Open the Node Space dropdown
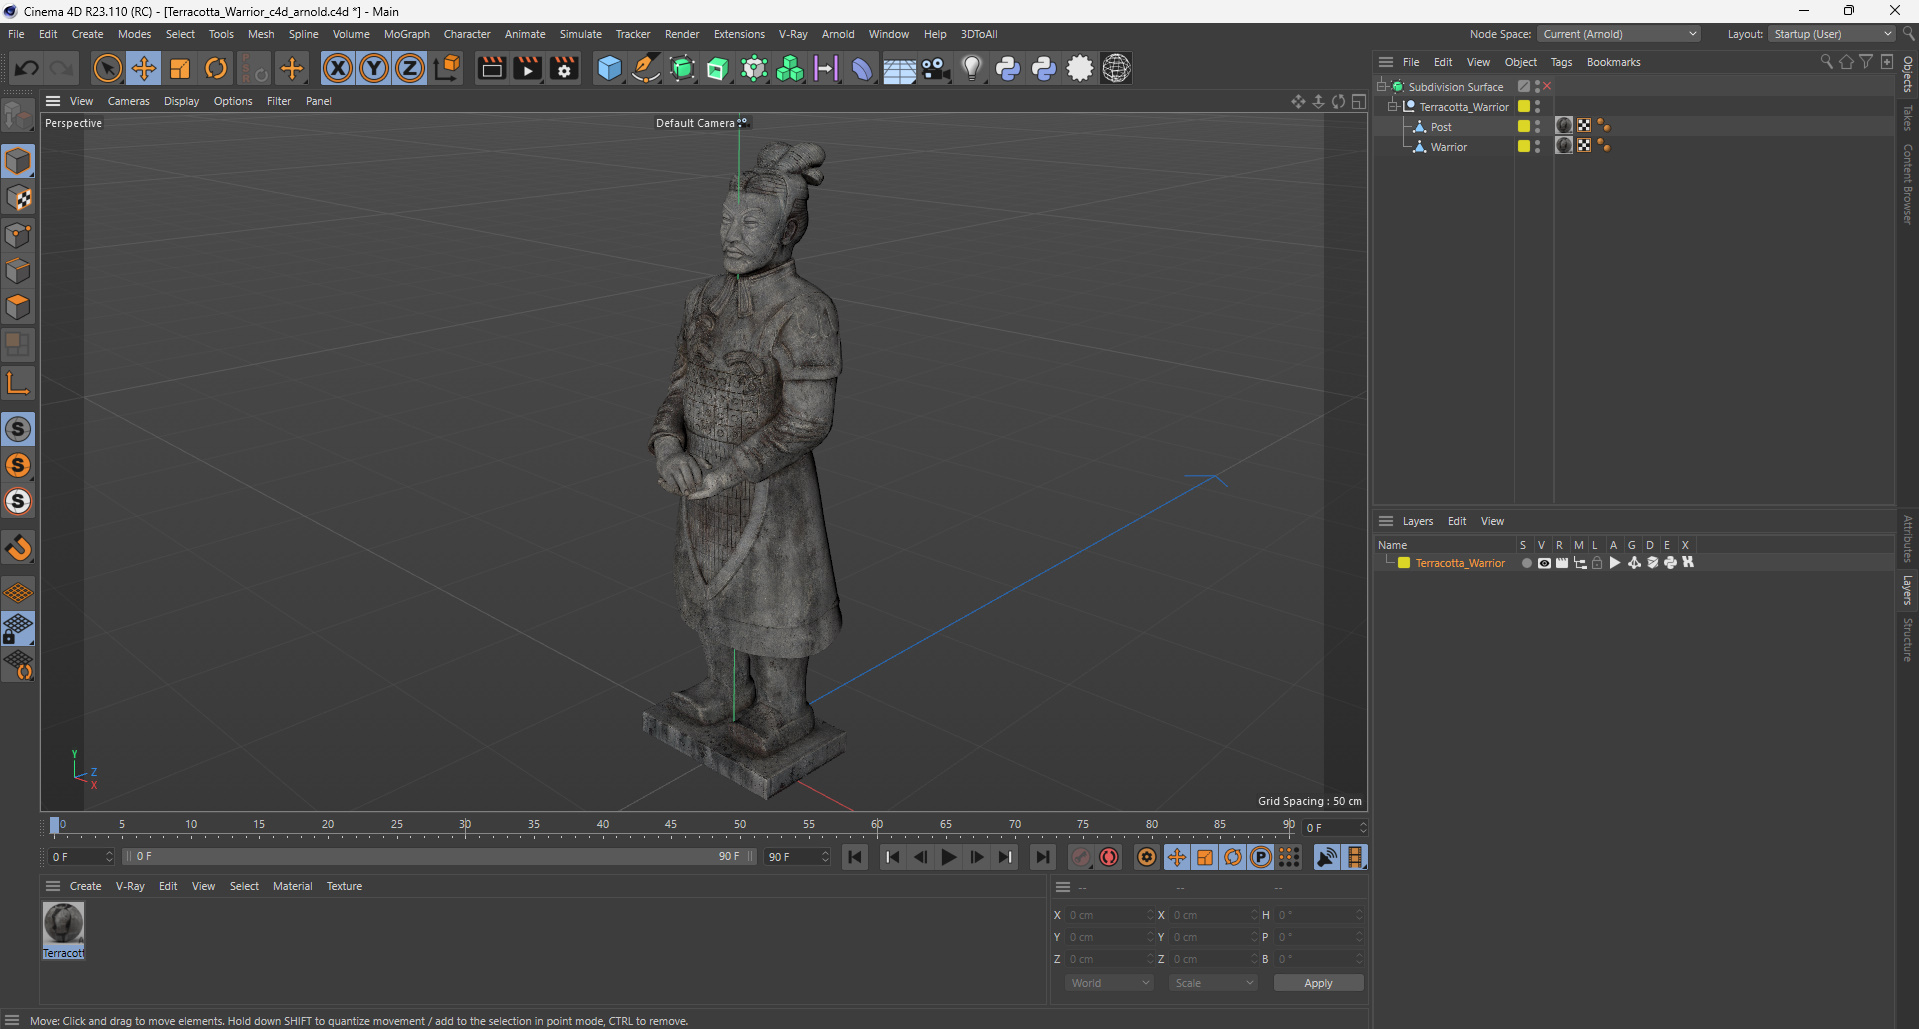1919x1029 pixels. point(1619,34)
